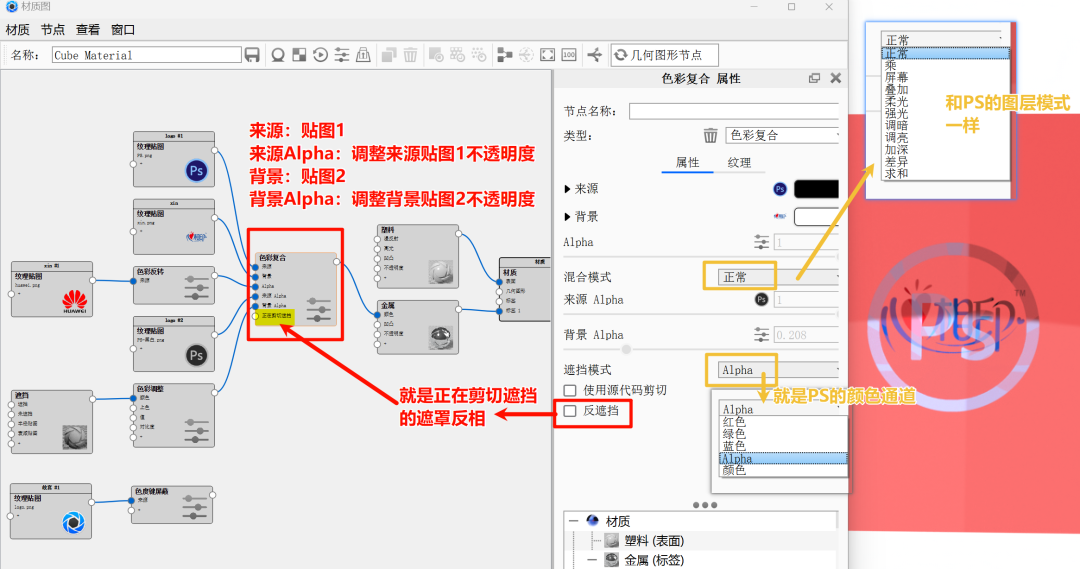Click the 100 percent zoom icon
Viewport: 1080px width, 569px height.
click(569, 55)
